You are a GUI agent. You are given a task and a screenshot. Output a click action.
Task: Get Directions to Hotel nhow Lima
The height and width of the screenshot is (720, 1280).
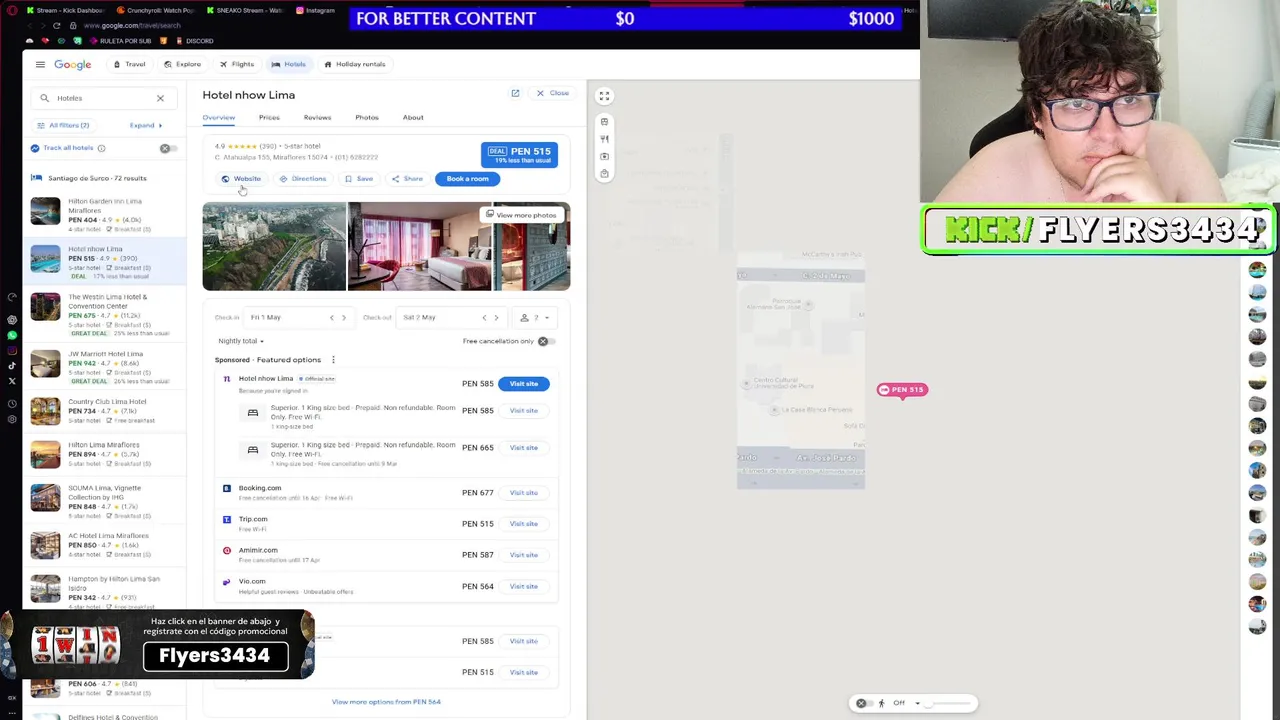point(303,179)
